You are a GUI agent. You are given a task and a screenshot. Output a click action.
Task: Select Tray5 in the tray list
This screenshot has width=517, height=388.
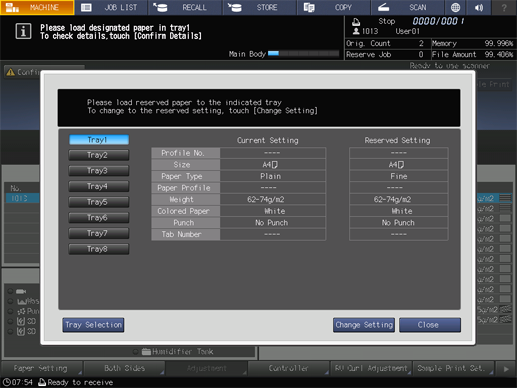tap(99, 202)
